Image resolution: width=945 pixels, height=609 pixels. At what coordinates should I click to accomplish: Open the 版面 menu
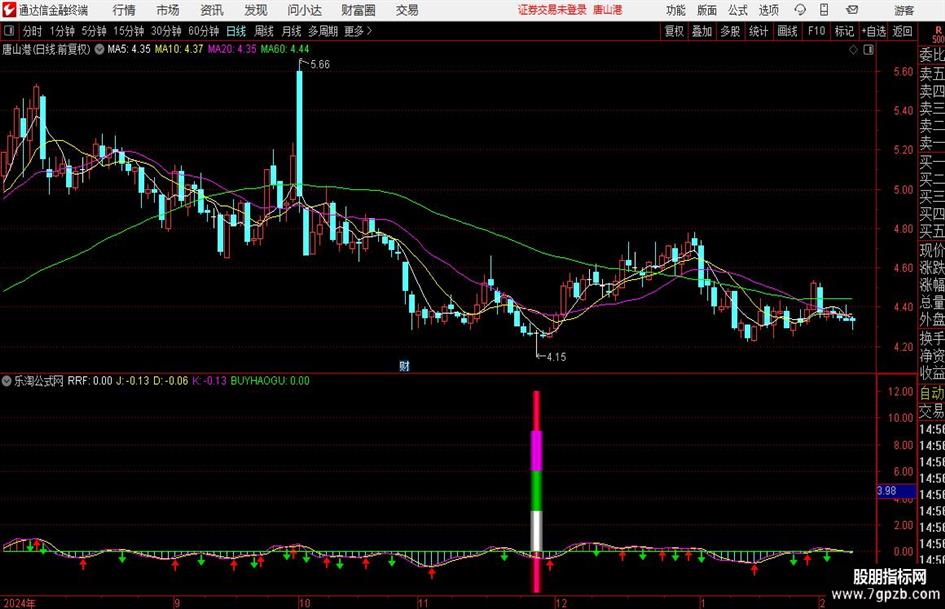pyautogui.click(x=706, y=10)
